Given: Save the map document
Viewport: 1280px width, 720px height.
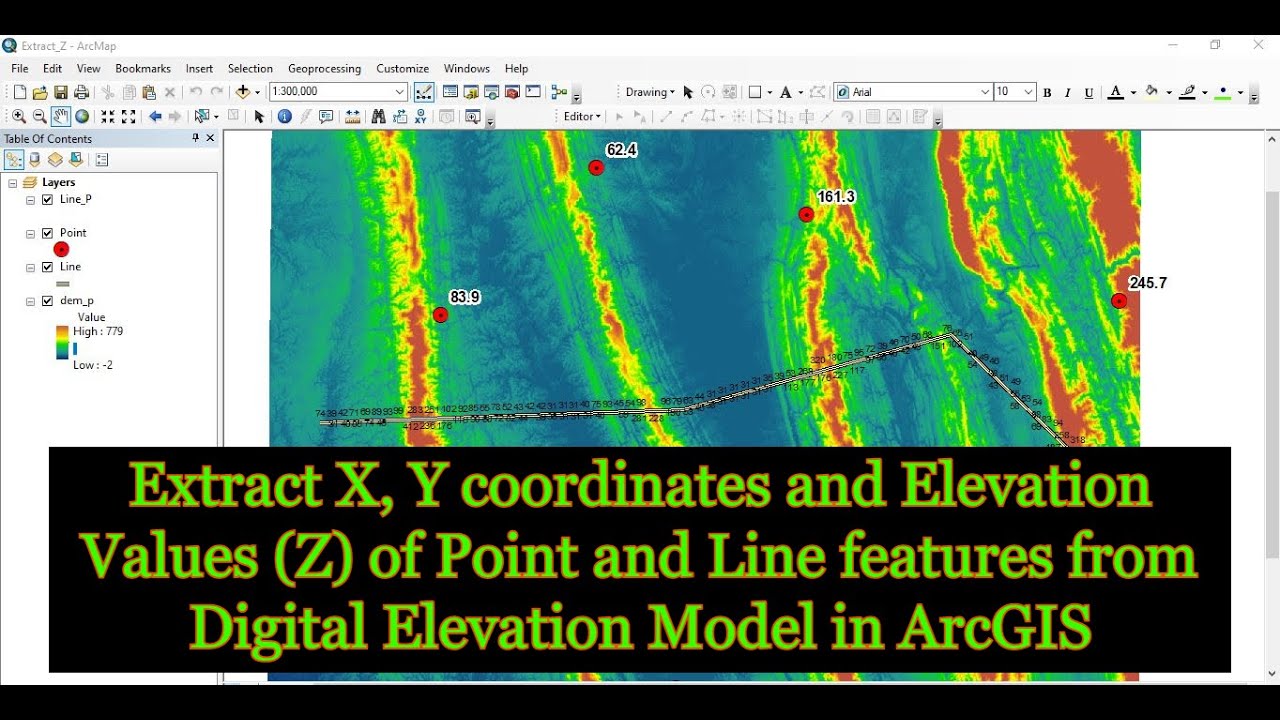Looking at the screenshot, I should [x=61, y=92].
